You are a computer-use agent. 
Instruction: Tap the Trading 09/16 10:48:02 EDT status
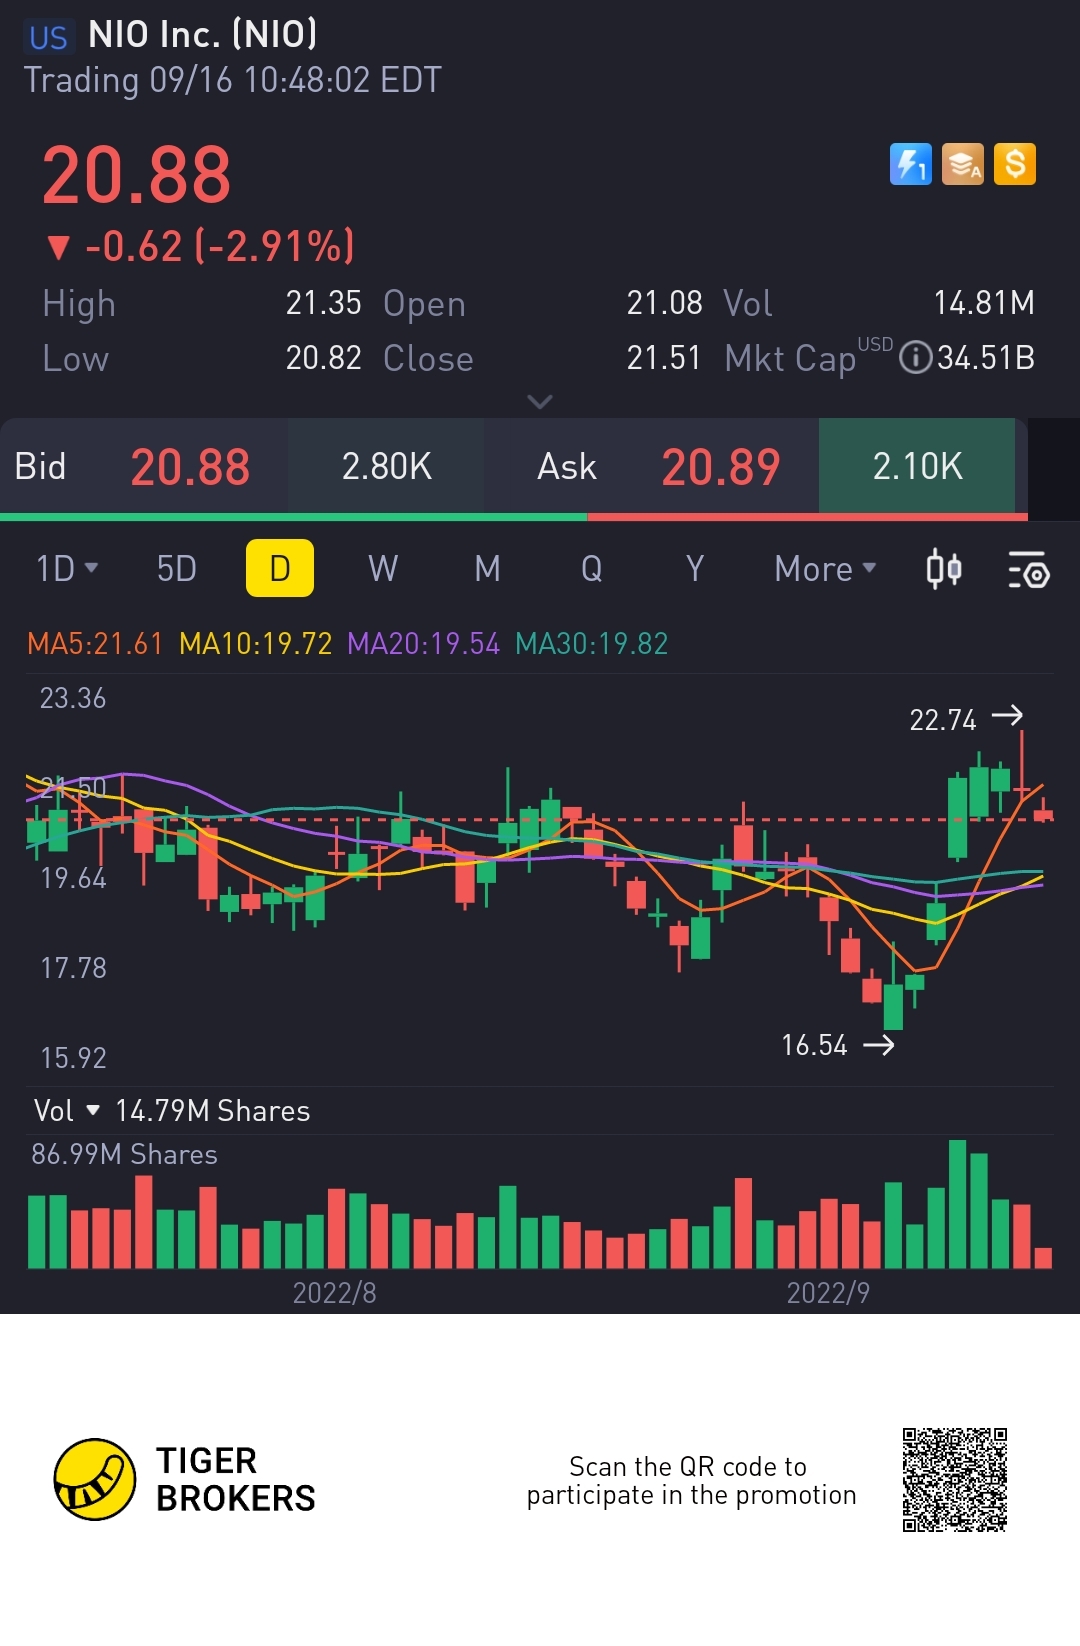(x=232, y=80)
